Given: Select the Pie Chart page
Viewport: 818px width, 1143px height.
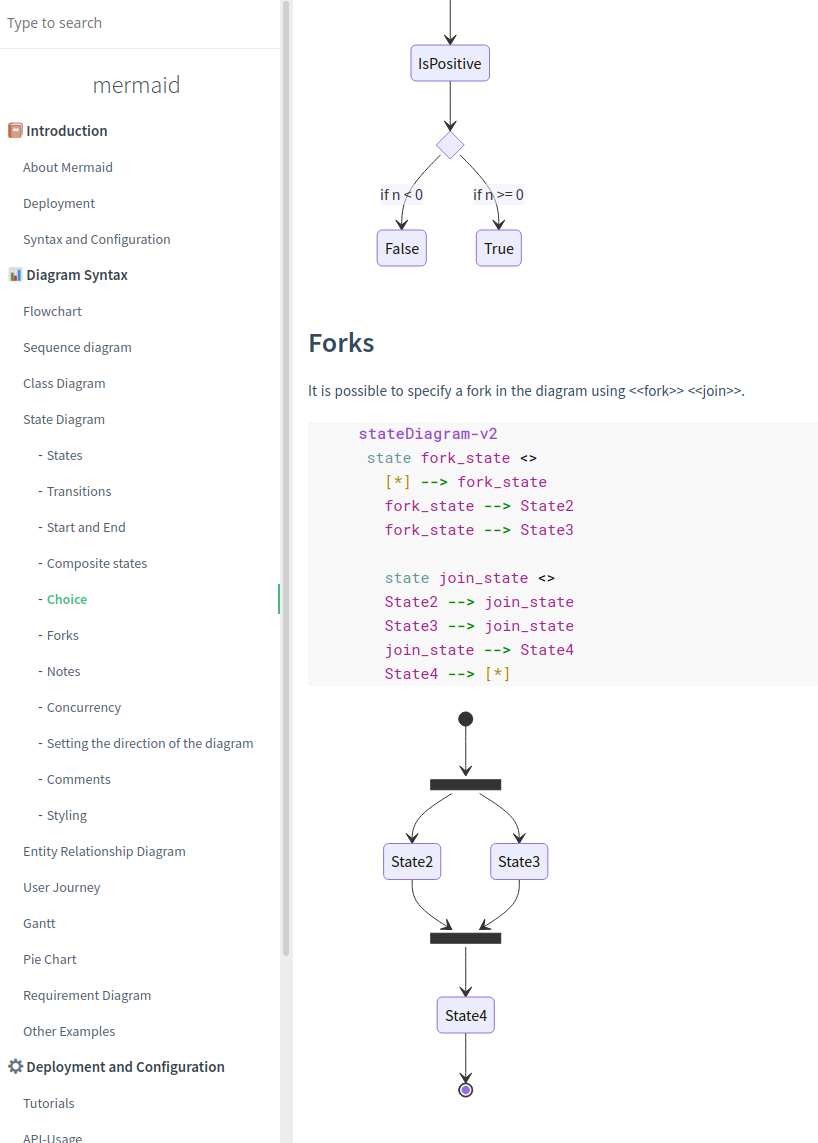Looking at the screenshot, I should (49, 959).
